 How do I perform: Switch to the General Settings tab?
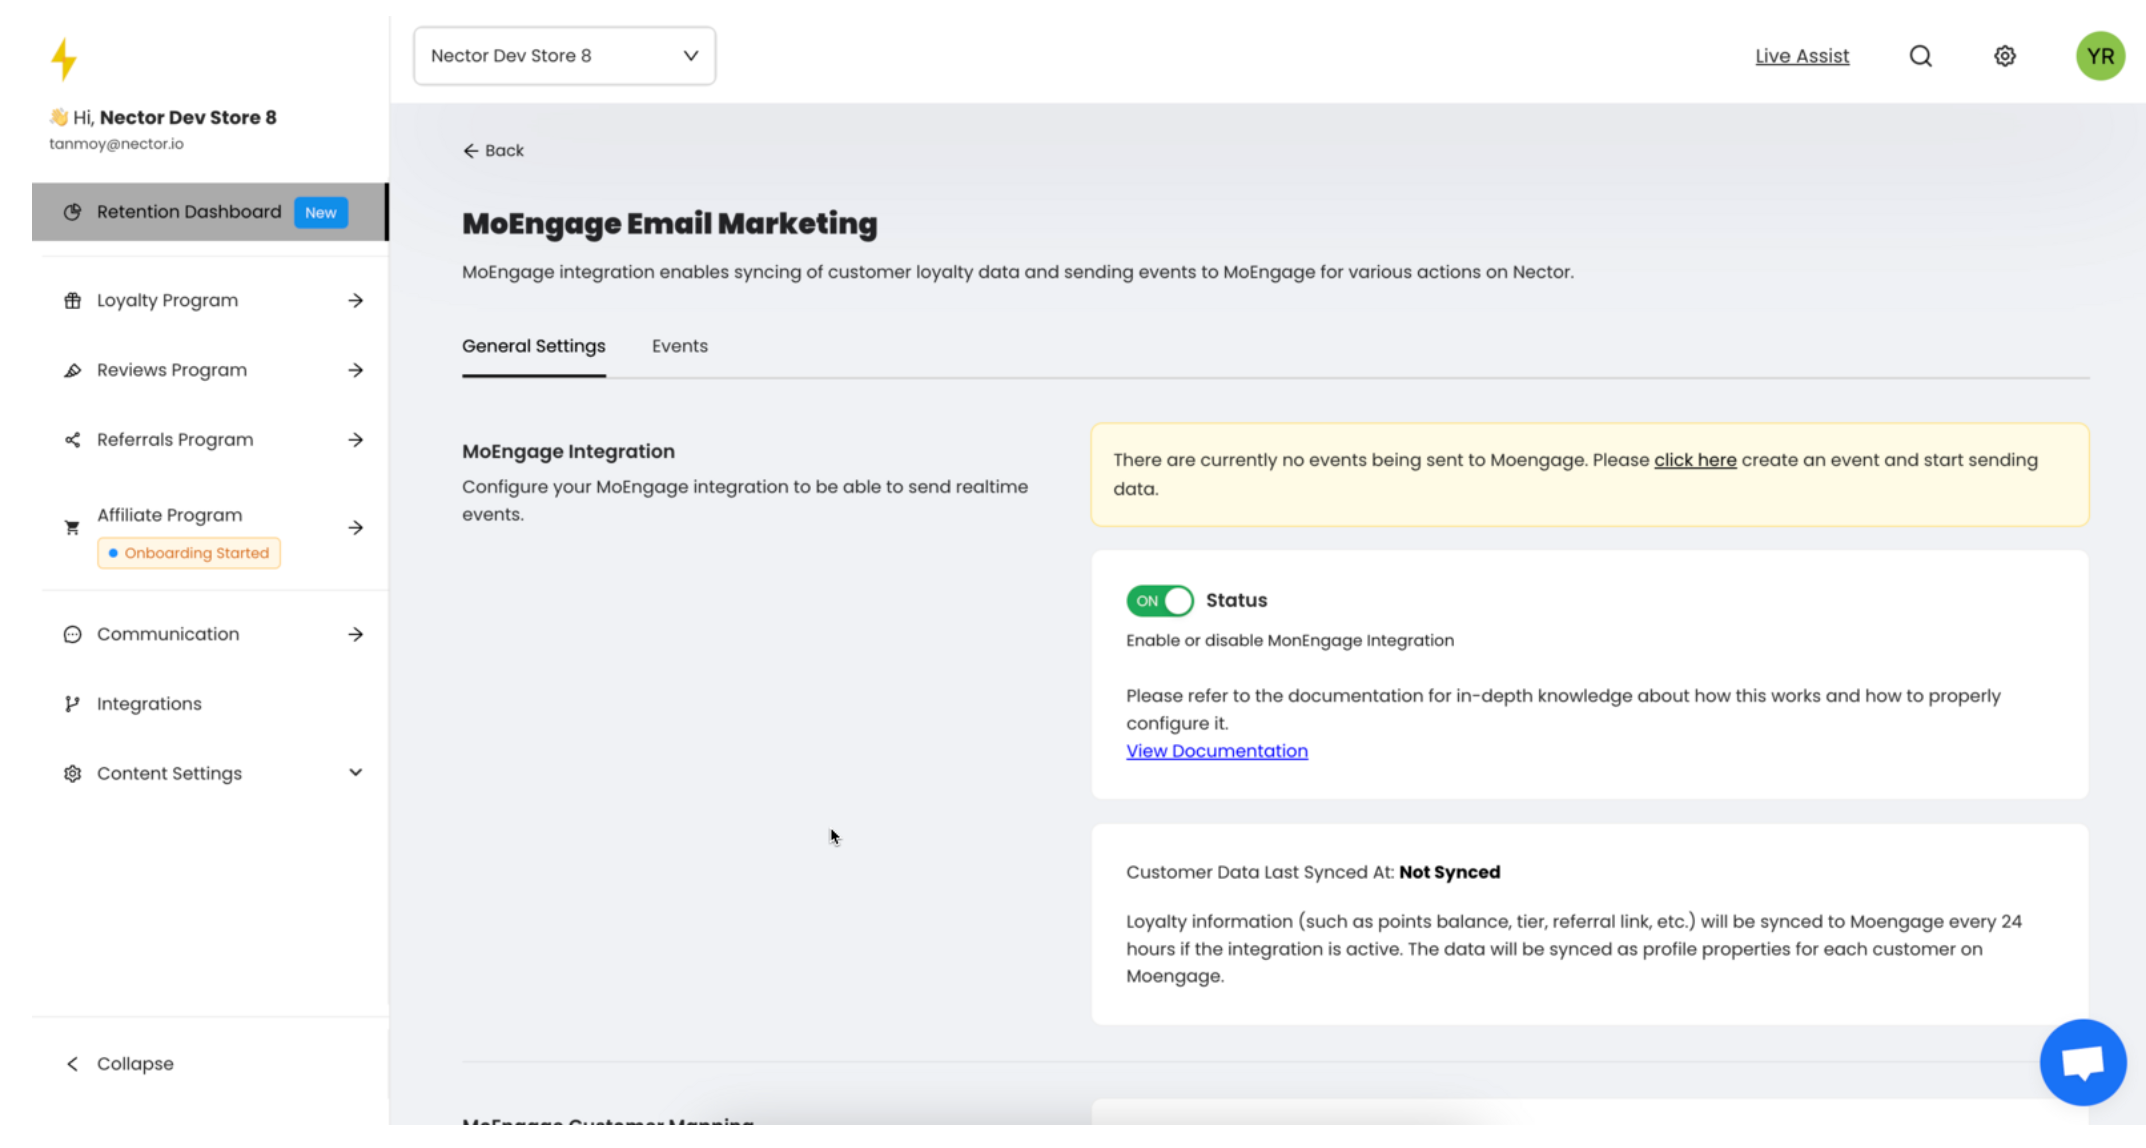pyautogui.click(x=533, y=346)
